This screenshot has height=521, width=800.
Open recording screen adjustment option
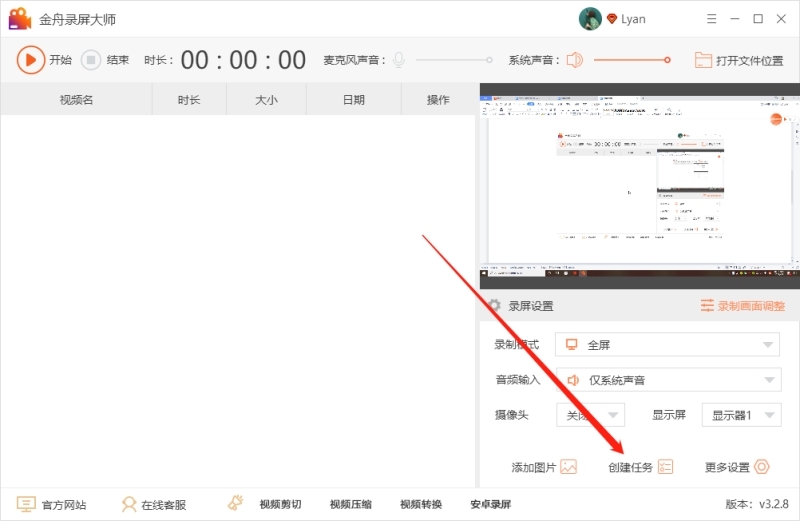coord(741,306)
